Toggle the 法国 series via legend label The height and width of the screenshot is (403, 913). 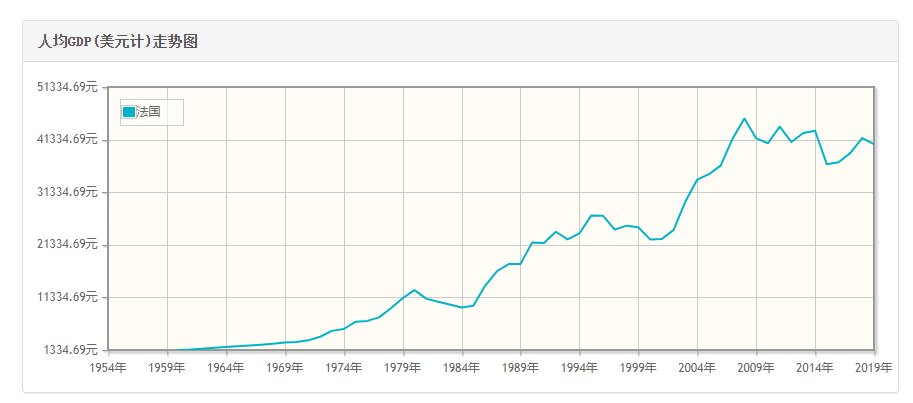(148, 111)
